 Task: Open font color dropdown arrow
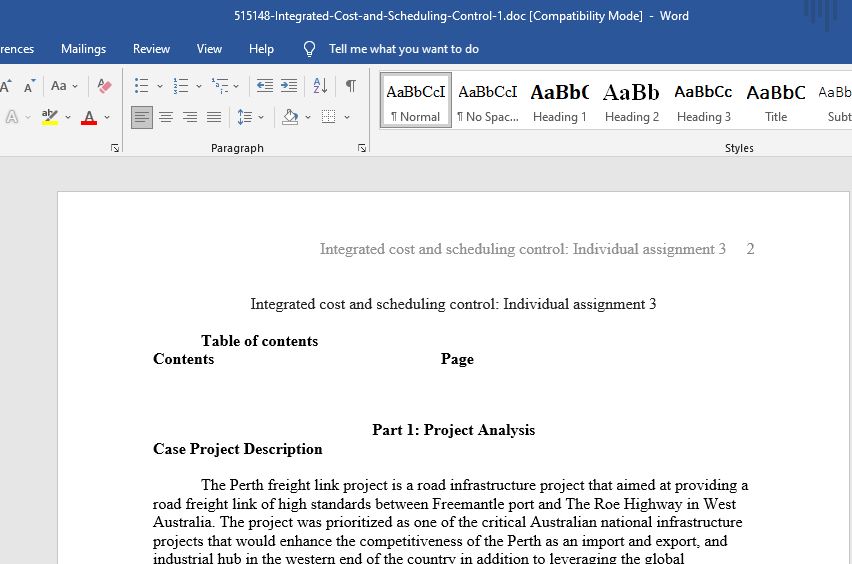point(107,117)
